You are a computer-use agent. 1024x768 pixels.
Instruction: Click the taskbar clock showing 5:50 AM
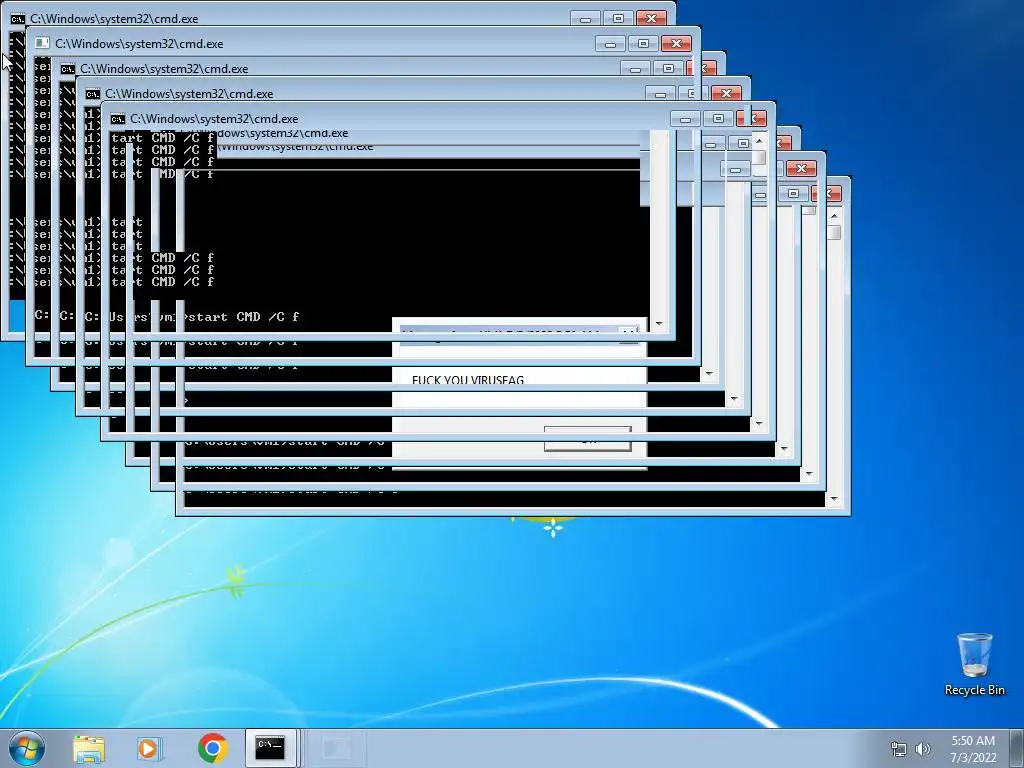point(973,749)
